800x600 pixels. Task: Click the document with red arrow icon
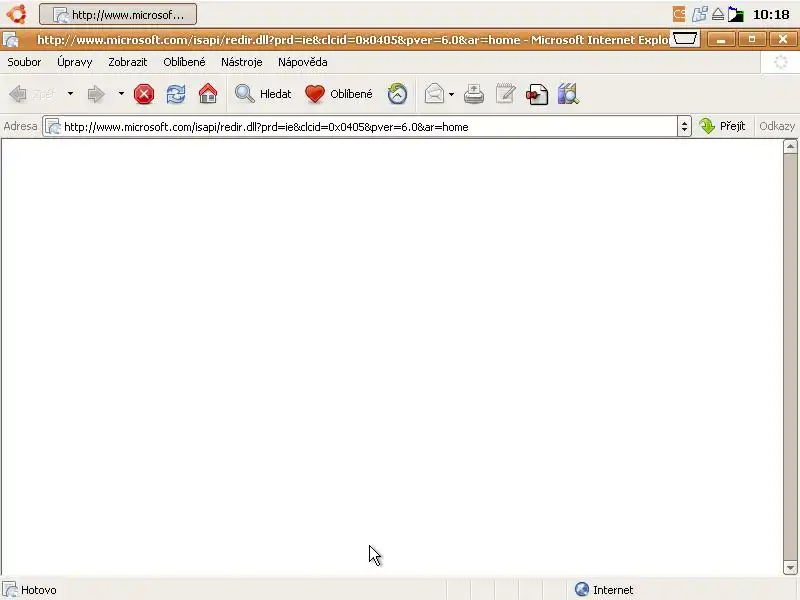(x=537, y=94)
